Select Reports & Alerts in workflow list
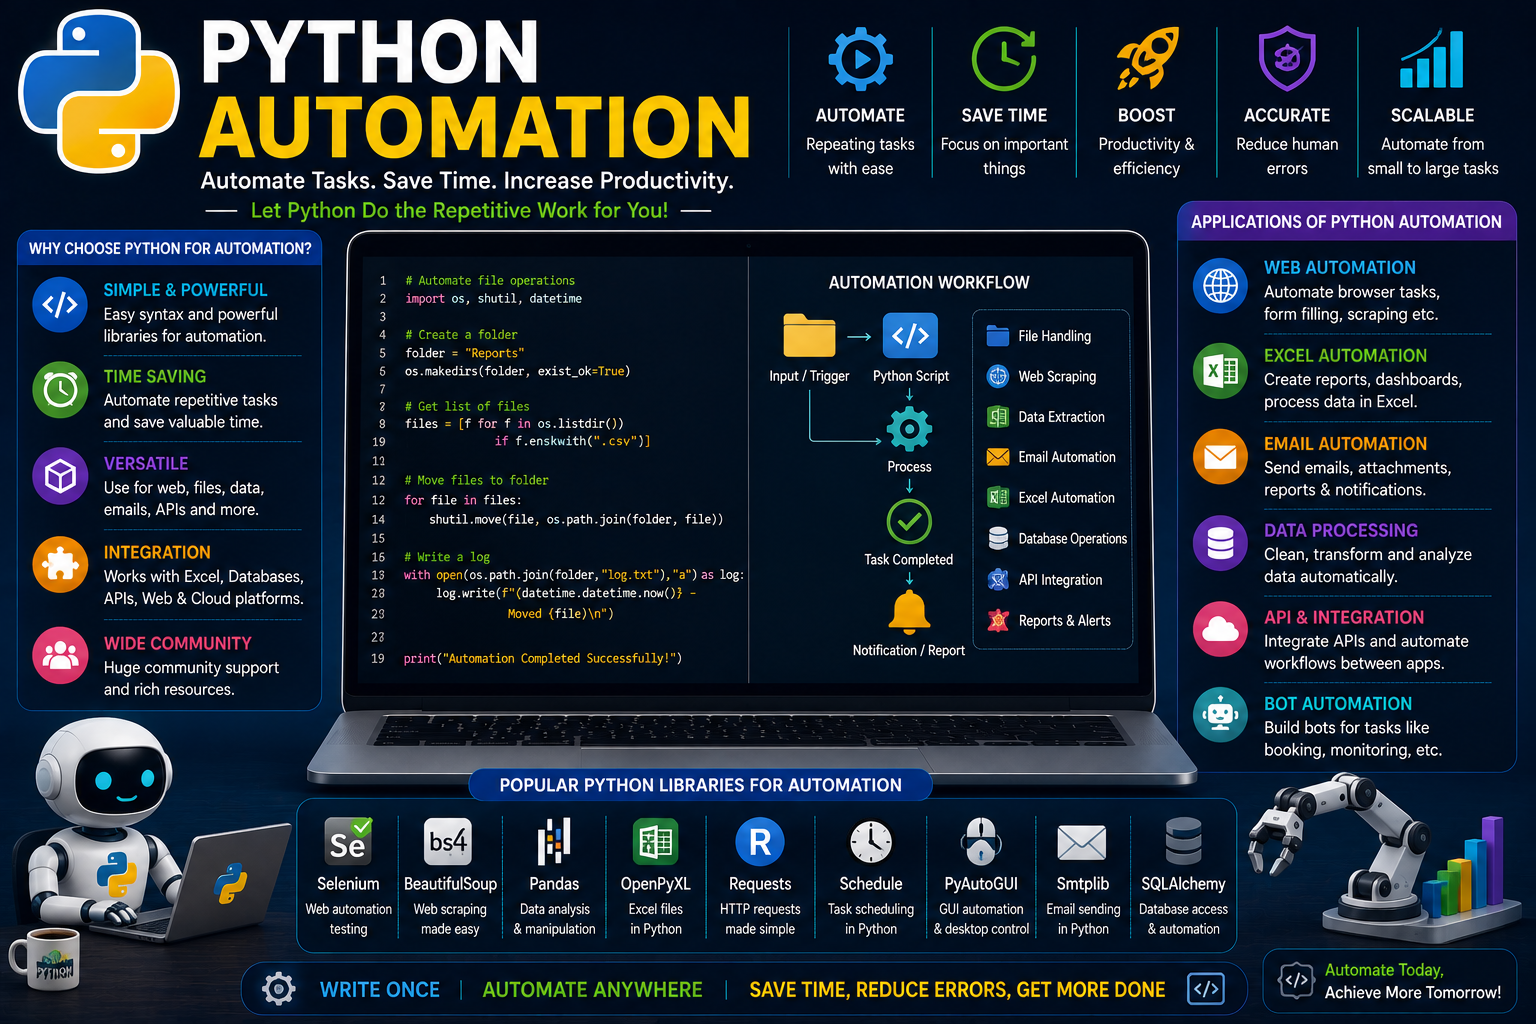The height and width of the screenshot is (1024, 1536). coord(1048,620)
